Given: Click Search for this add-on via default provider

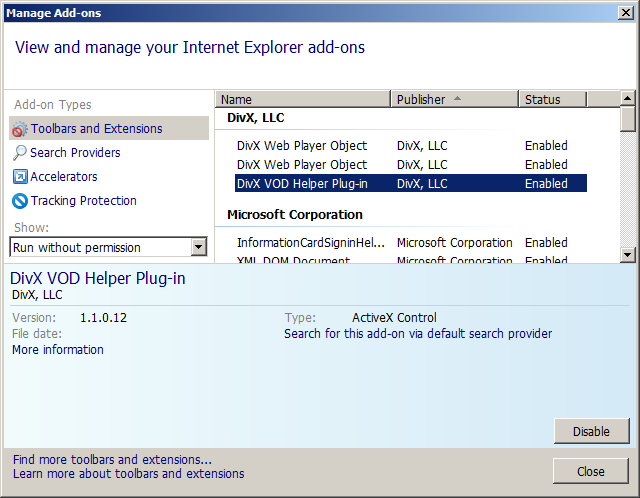Looking at the screenshot, I should click(417, 334).
